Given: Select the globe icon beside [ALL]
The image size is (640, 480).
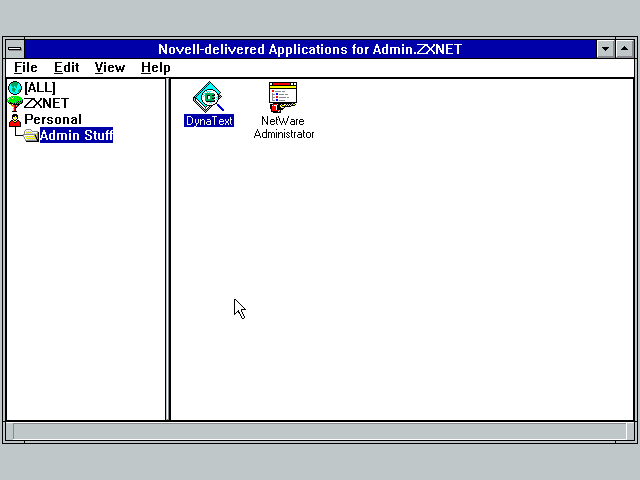Looking at the screenshot, I should click(15, 88).
